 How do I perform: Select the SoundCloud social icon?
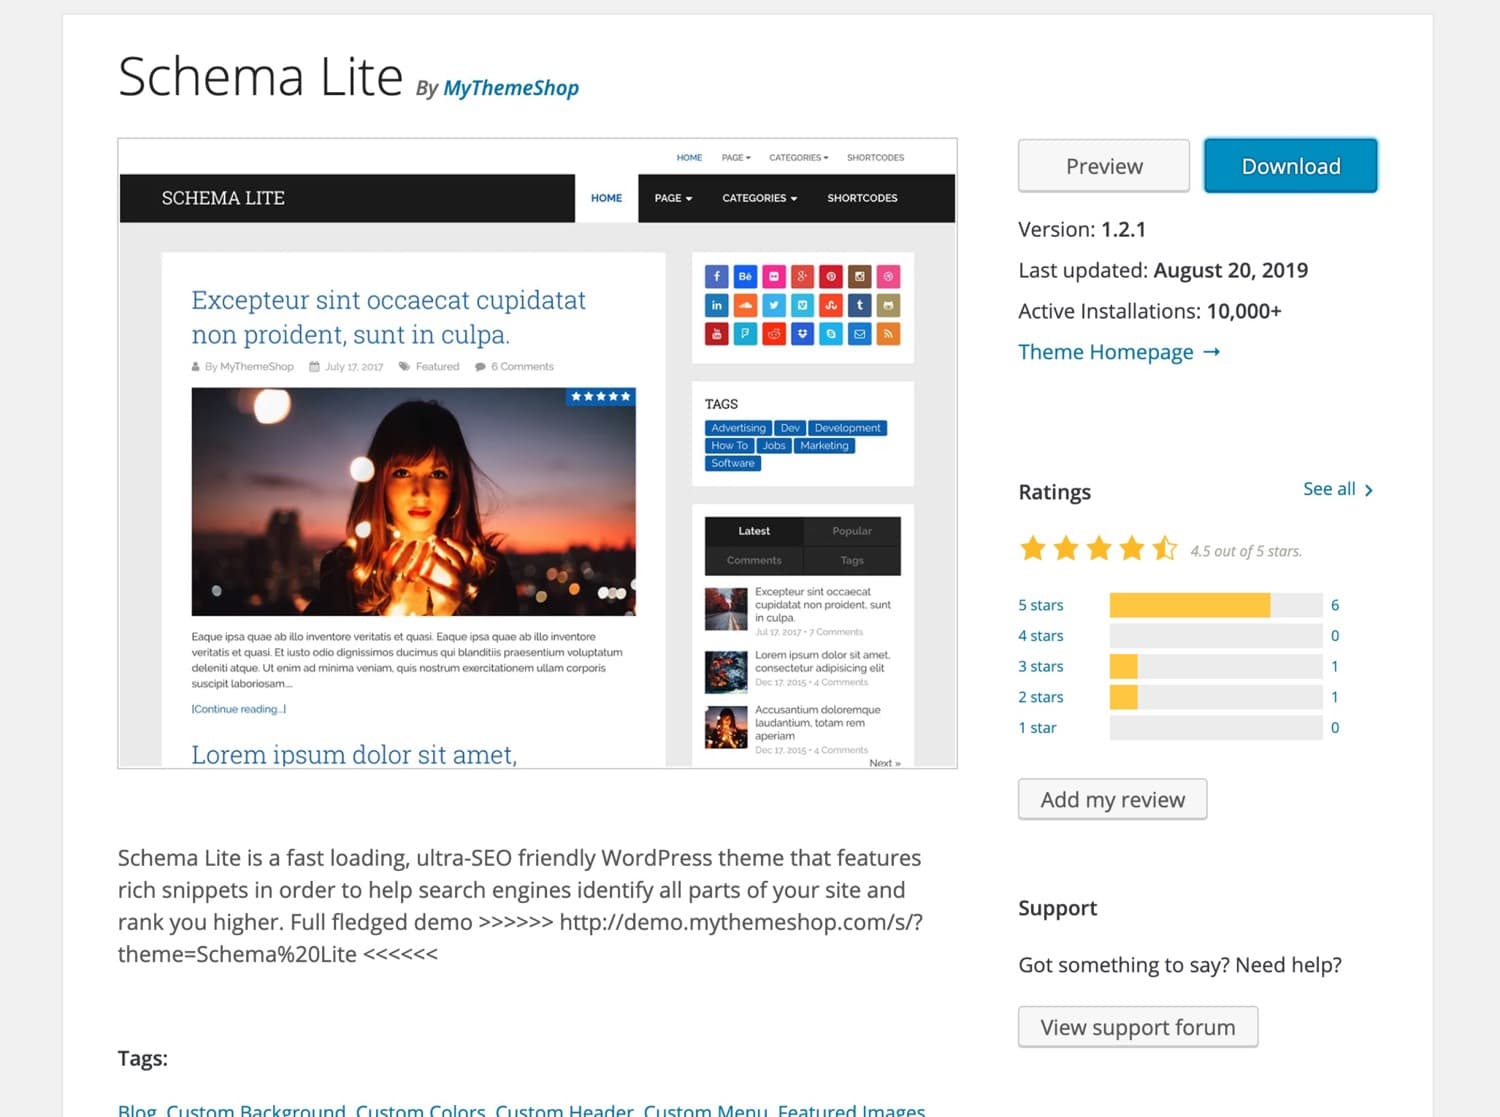pos(745,305)
